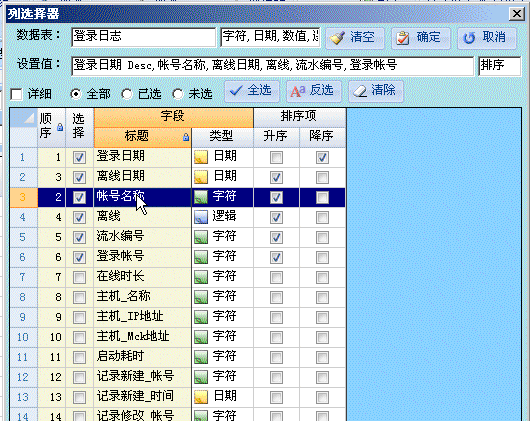
Task: Click the 流水编号 title cell
Action: click(x=142, y=238)
